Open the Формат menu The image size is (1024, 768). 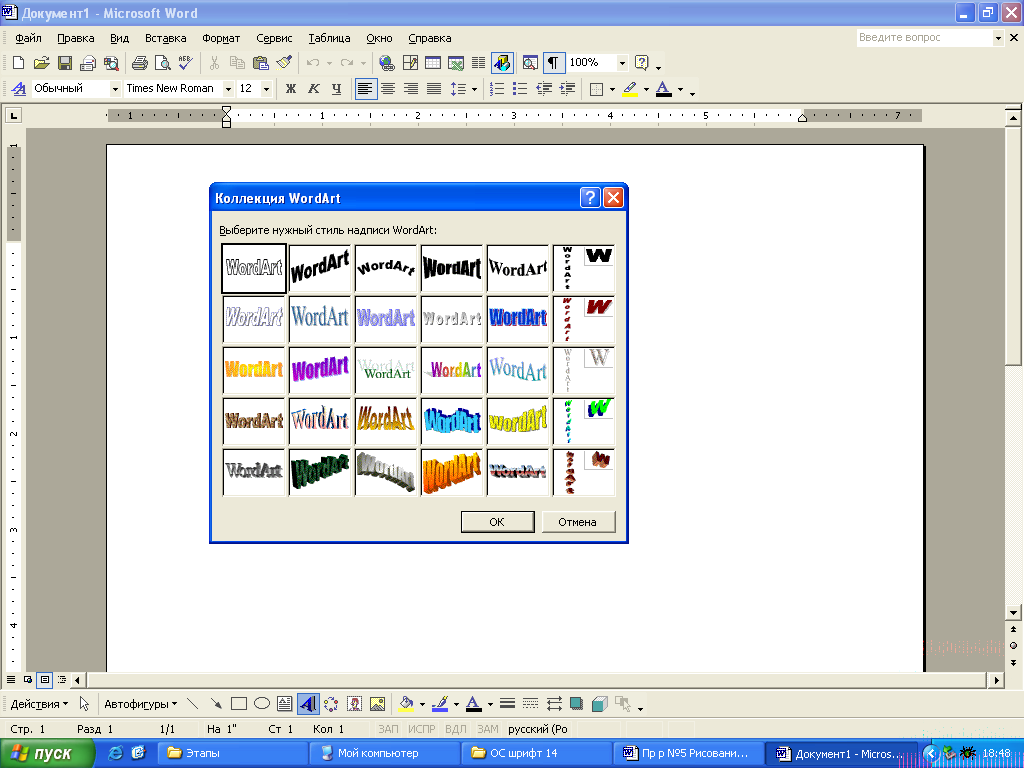pos(221,38)
